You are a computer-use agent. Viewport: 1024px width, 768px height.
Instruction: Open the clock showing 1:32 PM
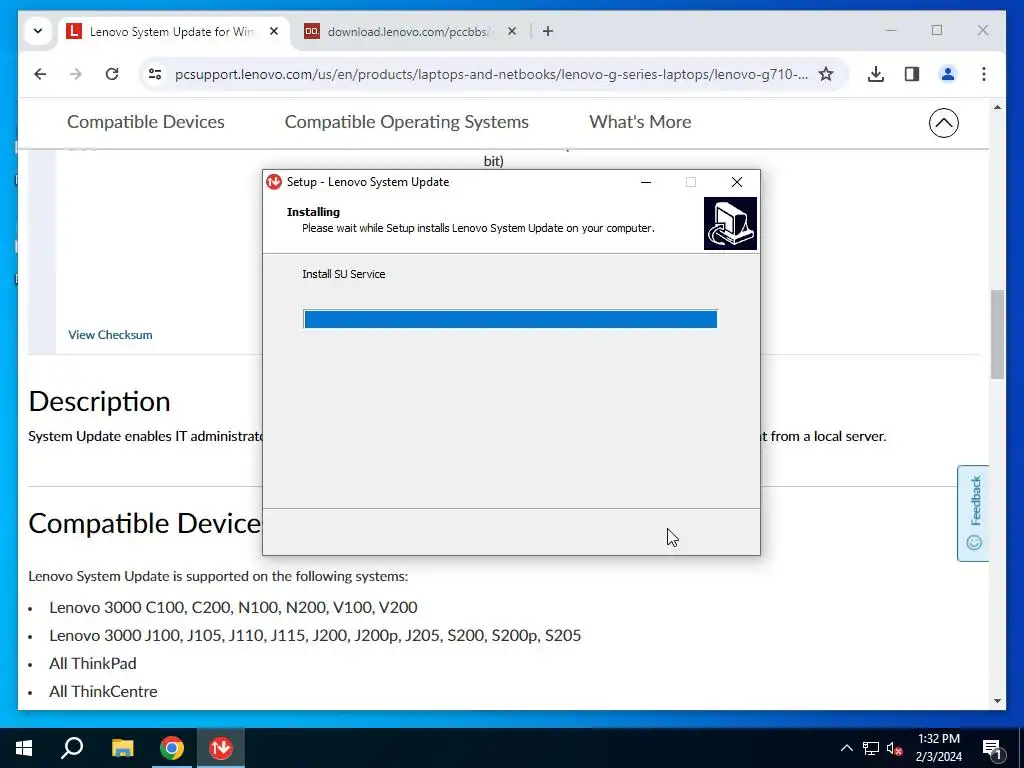pyautogui.click(x=938, y=748)
